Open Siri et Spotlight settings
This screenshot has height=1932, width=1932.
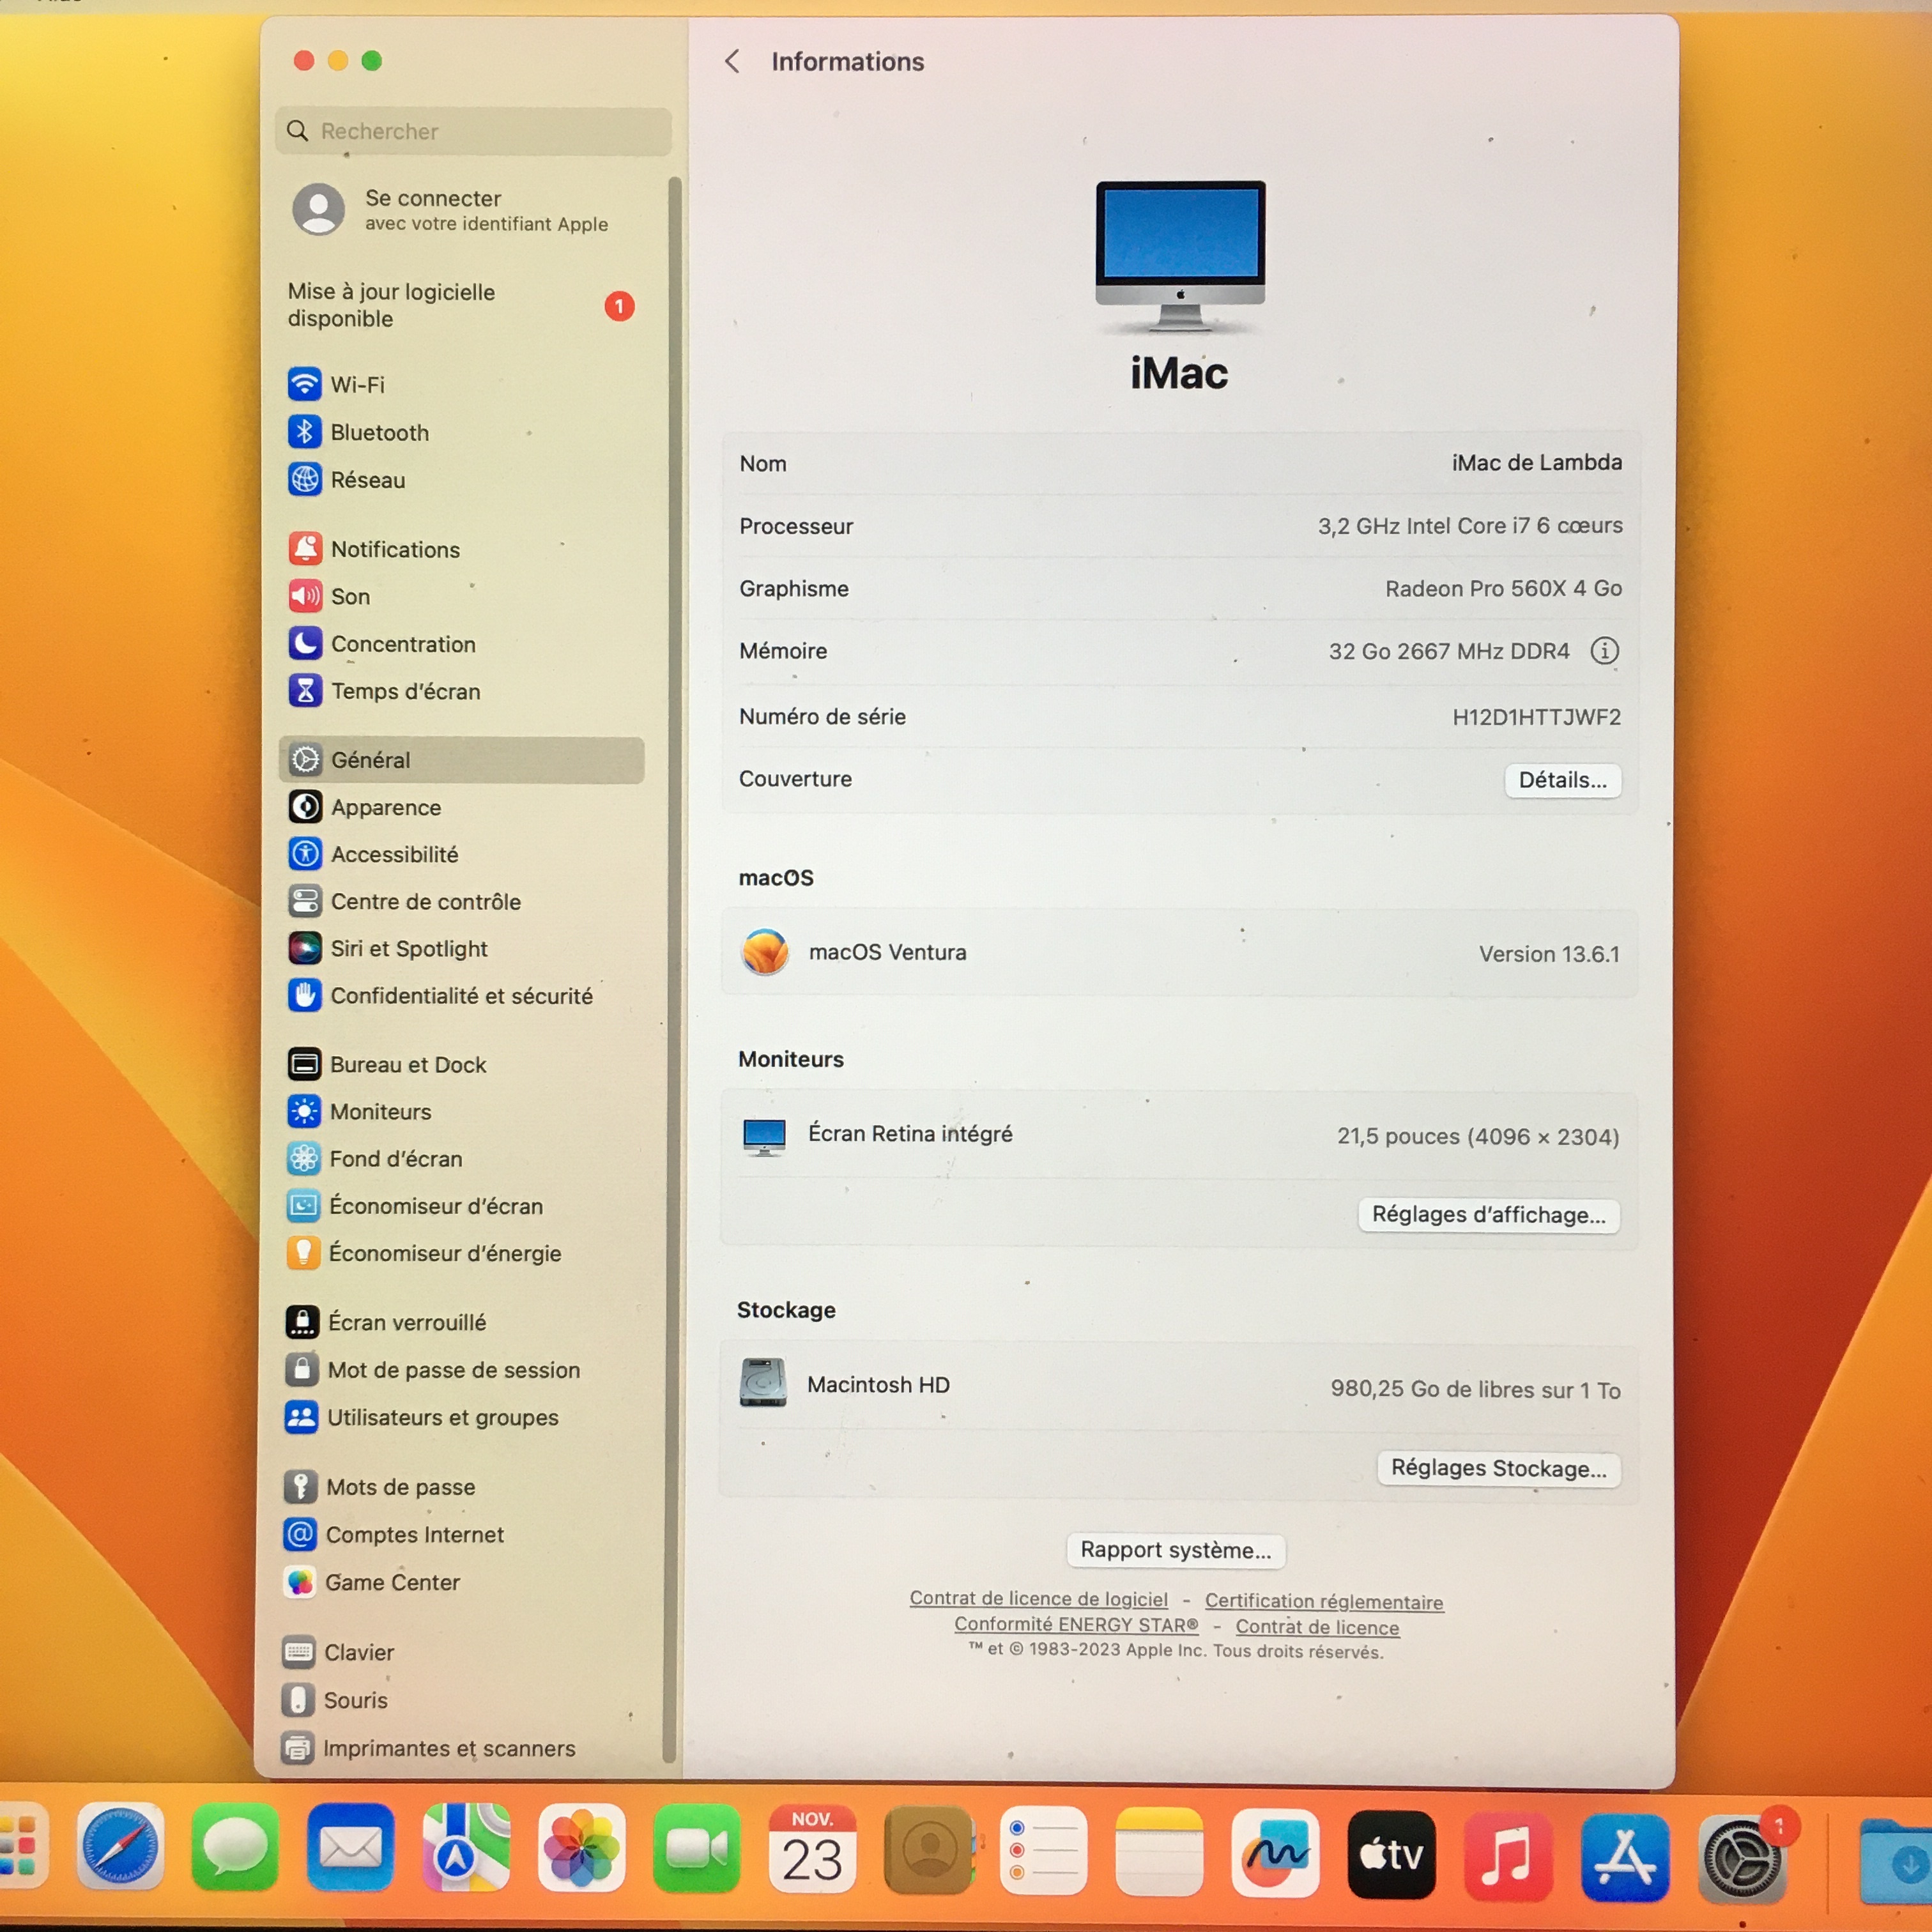[408, 948]
